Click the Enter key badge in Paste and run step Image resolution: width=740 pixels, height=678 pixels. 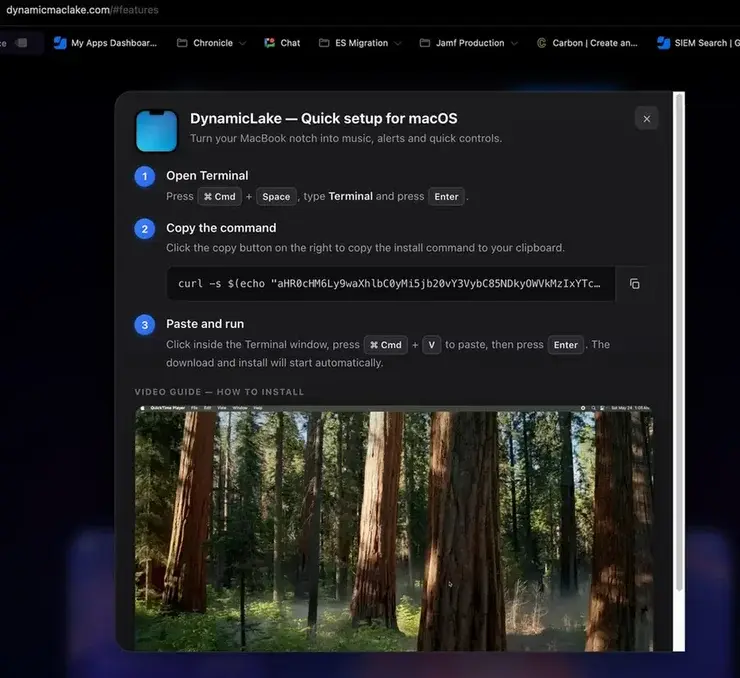click(565, 345)
